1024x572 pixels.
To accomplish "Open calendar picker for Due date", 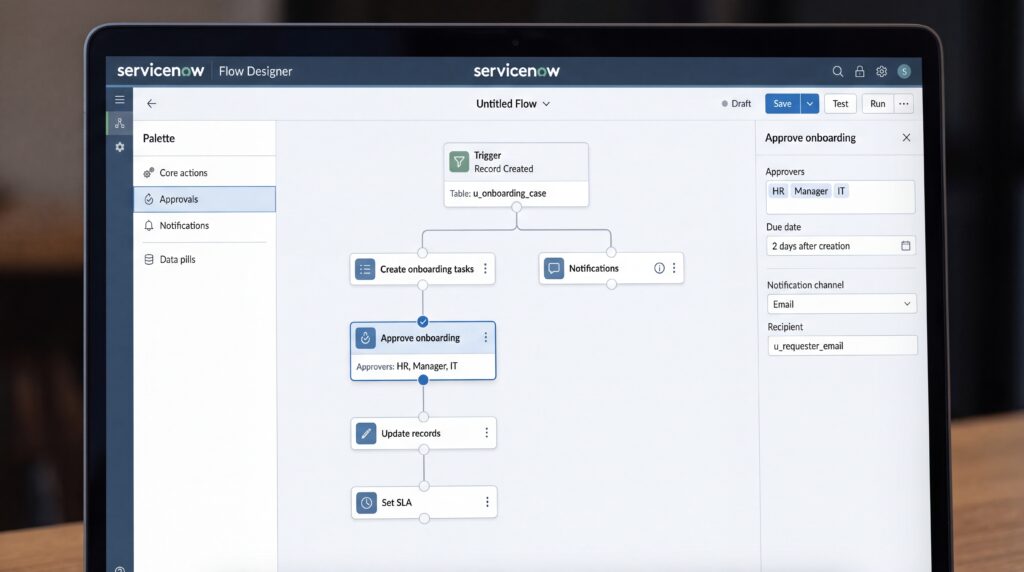I will 905,246.
